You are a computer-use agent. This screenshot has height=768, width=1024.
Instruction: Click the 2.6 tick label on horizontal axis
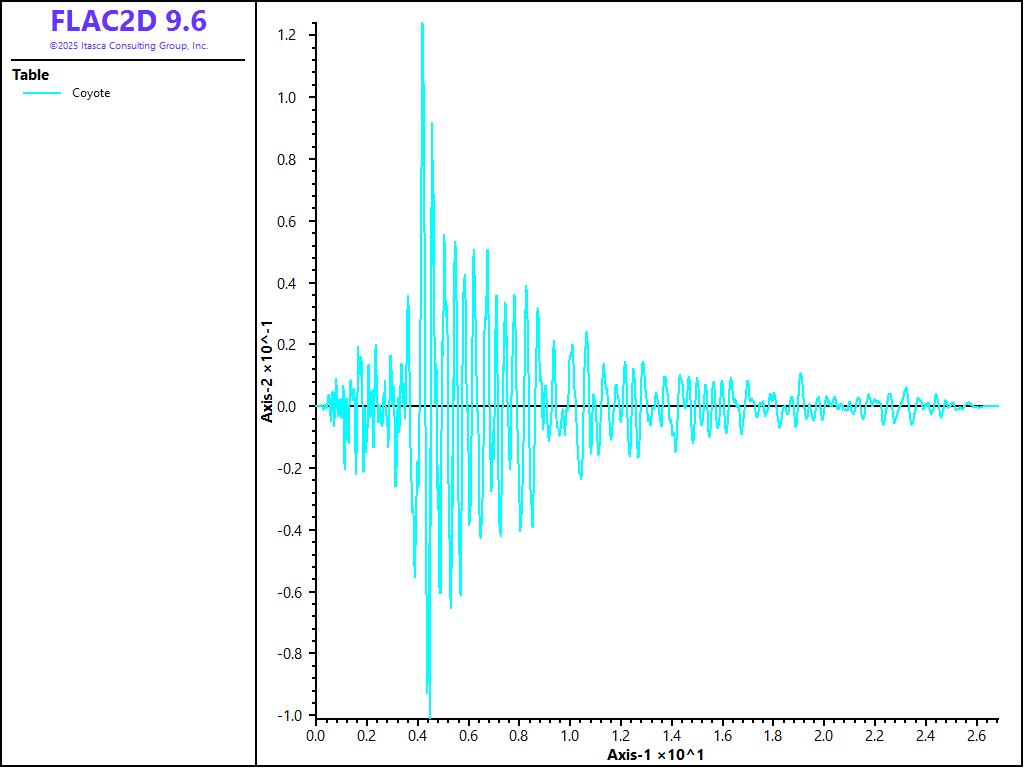976,737
